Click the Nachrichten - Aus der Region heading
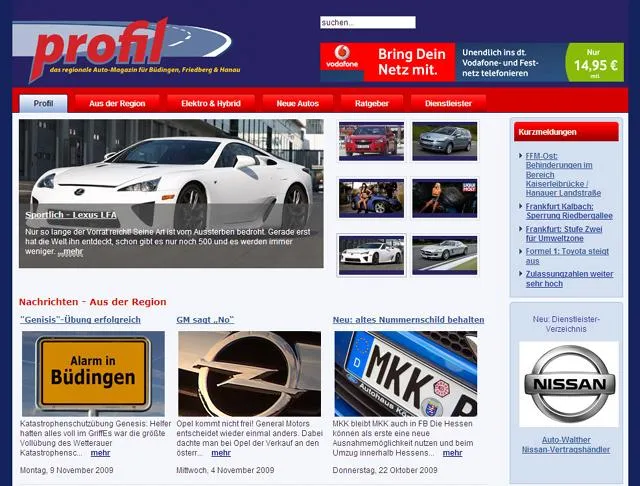 click(x=93, y=302)
